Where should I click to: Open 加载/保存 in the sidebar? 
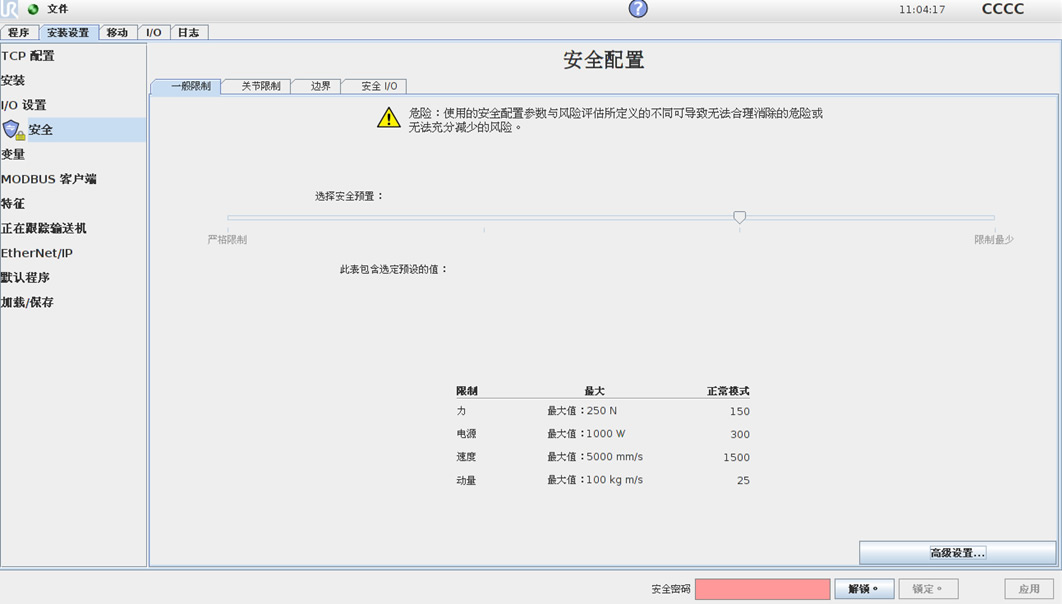[x=28, y=302]
